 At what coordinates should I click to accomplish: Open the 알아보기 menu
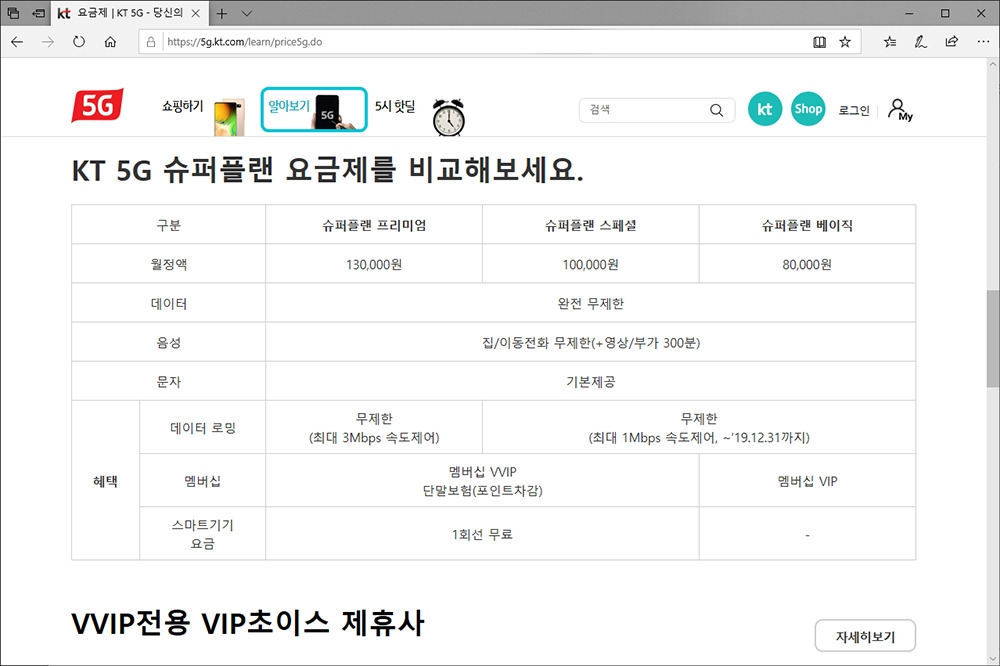(314, 110)
